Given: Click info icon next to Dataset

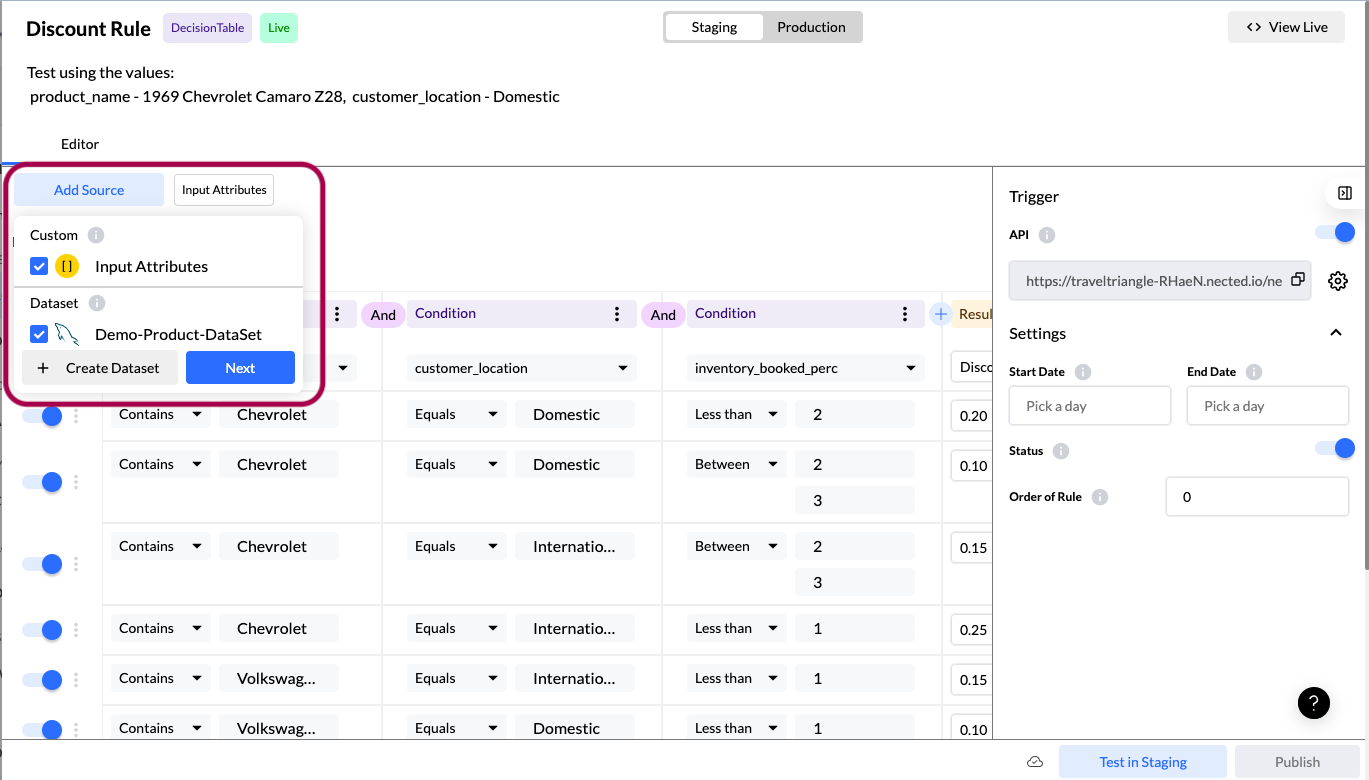Looking at the screenshot, I should (97, 303).
